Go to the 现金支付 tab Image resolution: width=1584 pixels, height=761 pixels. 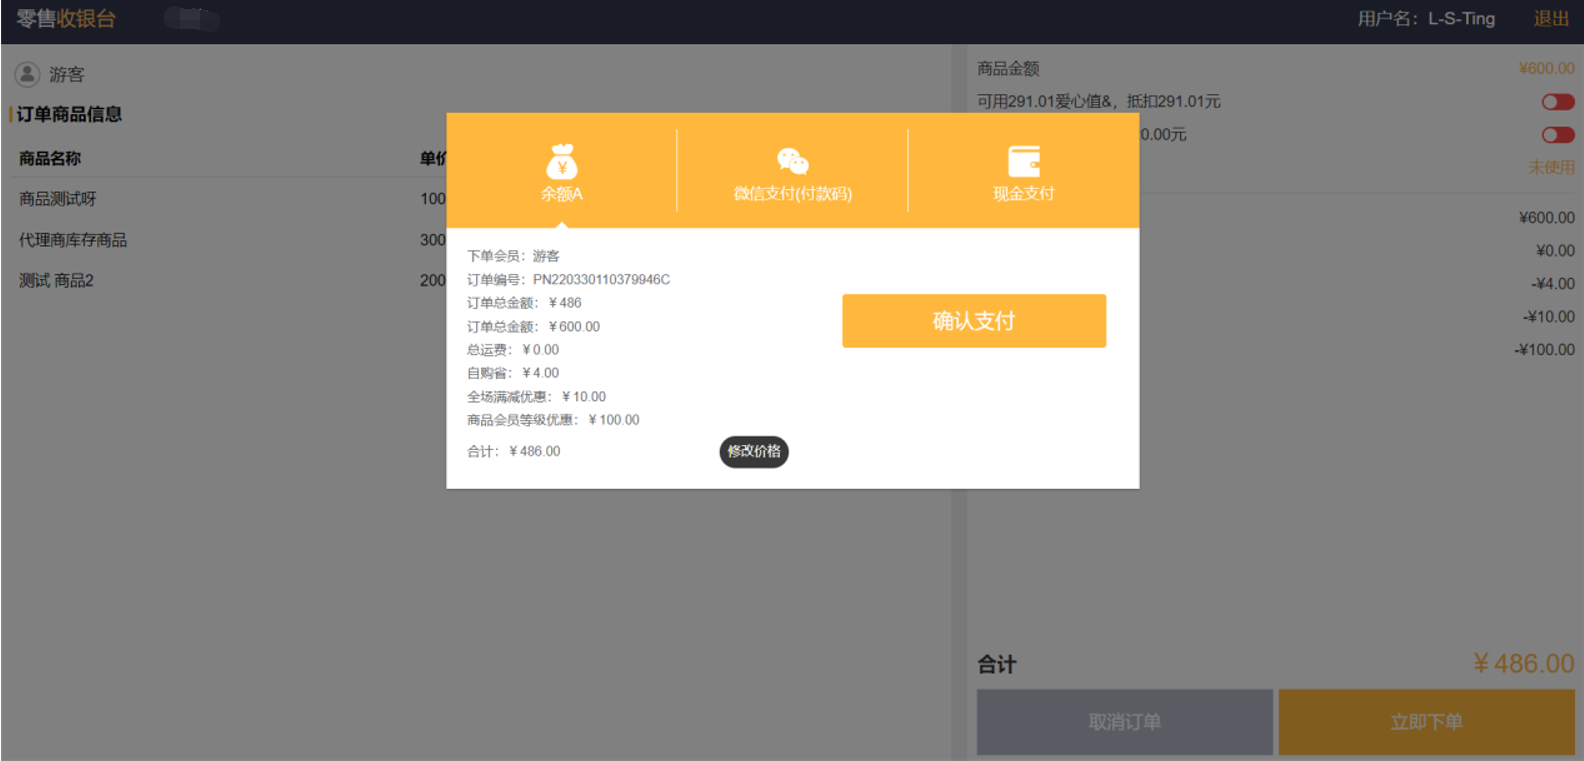pos(1023,194)
